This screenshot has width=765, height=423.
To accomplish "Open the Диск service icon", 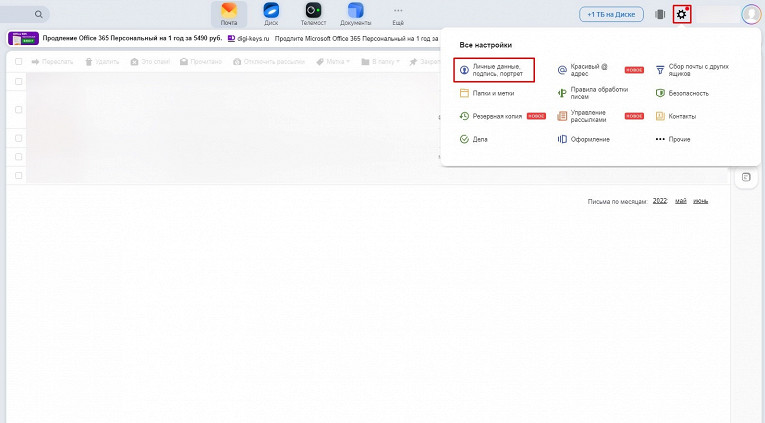I will point(271,14).
